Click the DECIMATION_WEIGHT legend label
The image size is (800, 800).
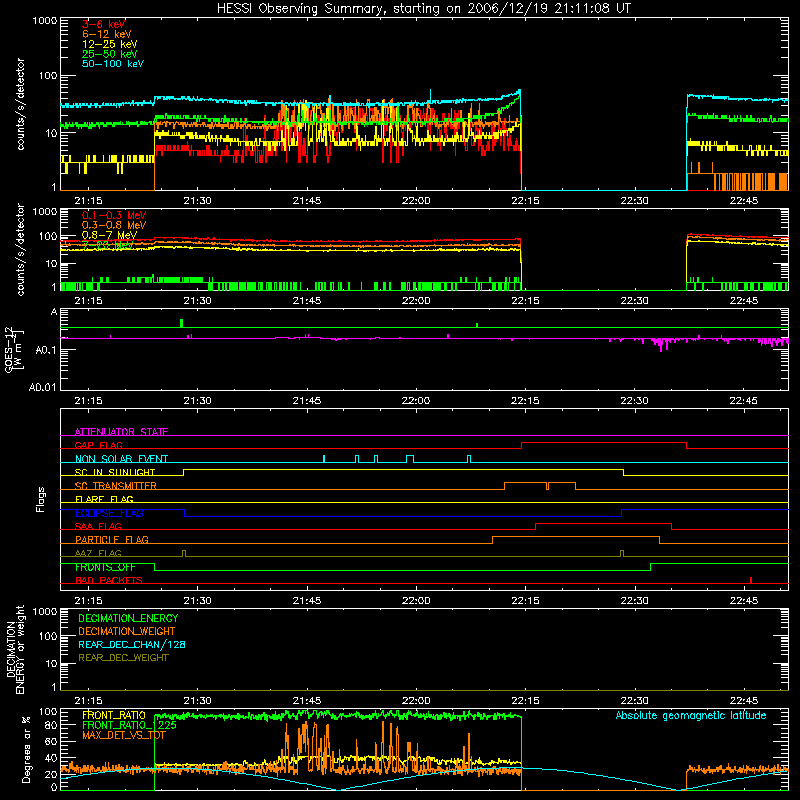pyautogui.click(x=127, y=631)
